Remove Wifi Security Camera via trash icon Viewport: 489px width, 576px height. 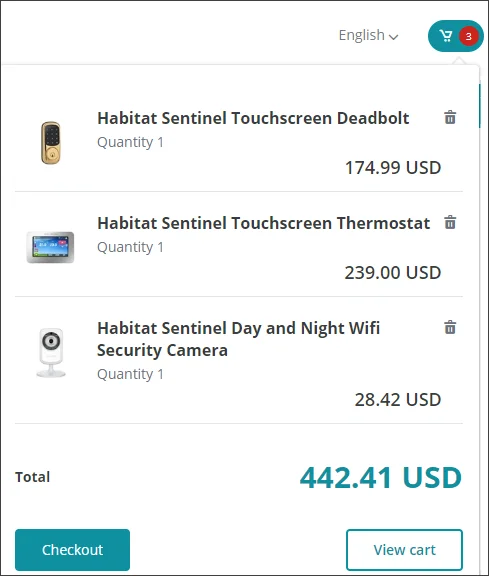coord(450,327)
